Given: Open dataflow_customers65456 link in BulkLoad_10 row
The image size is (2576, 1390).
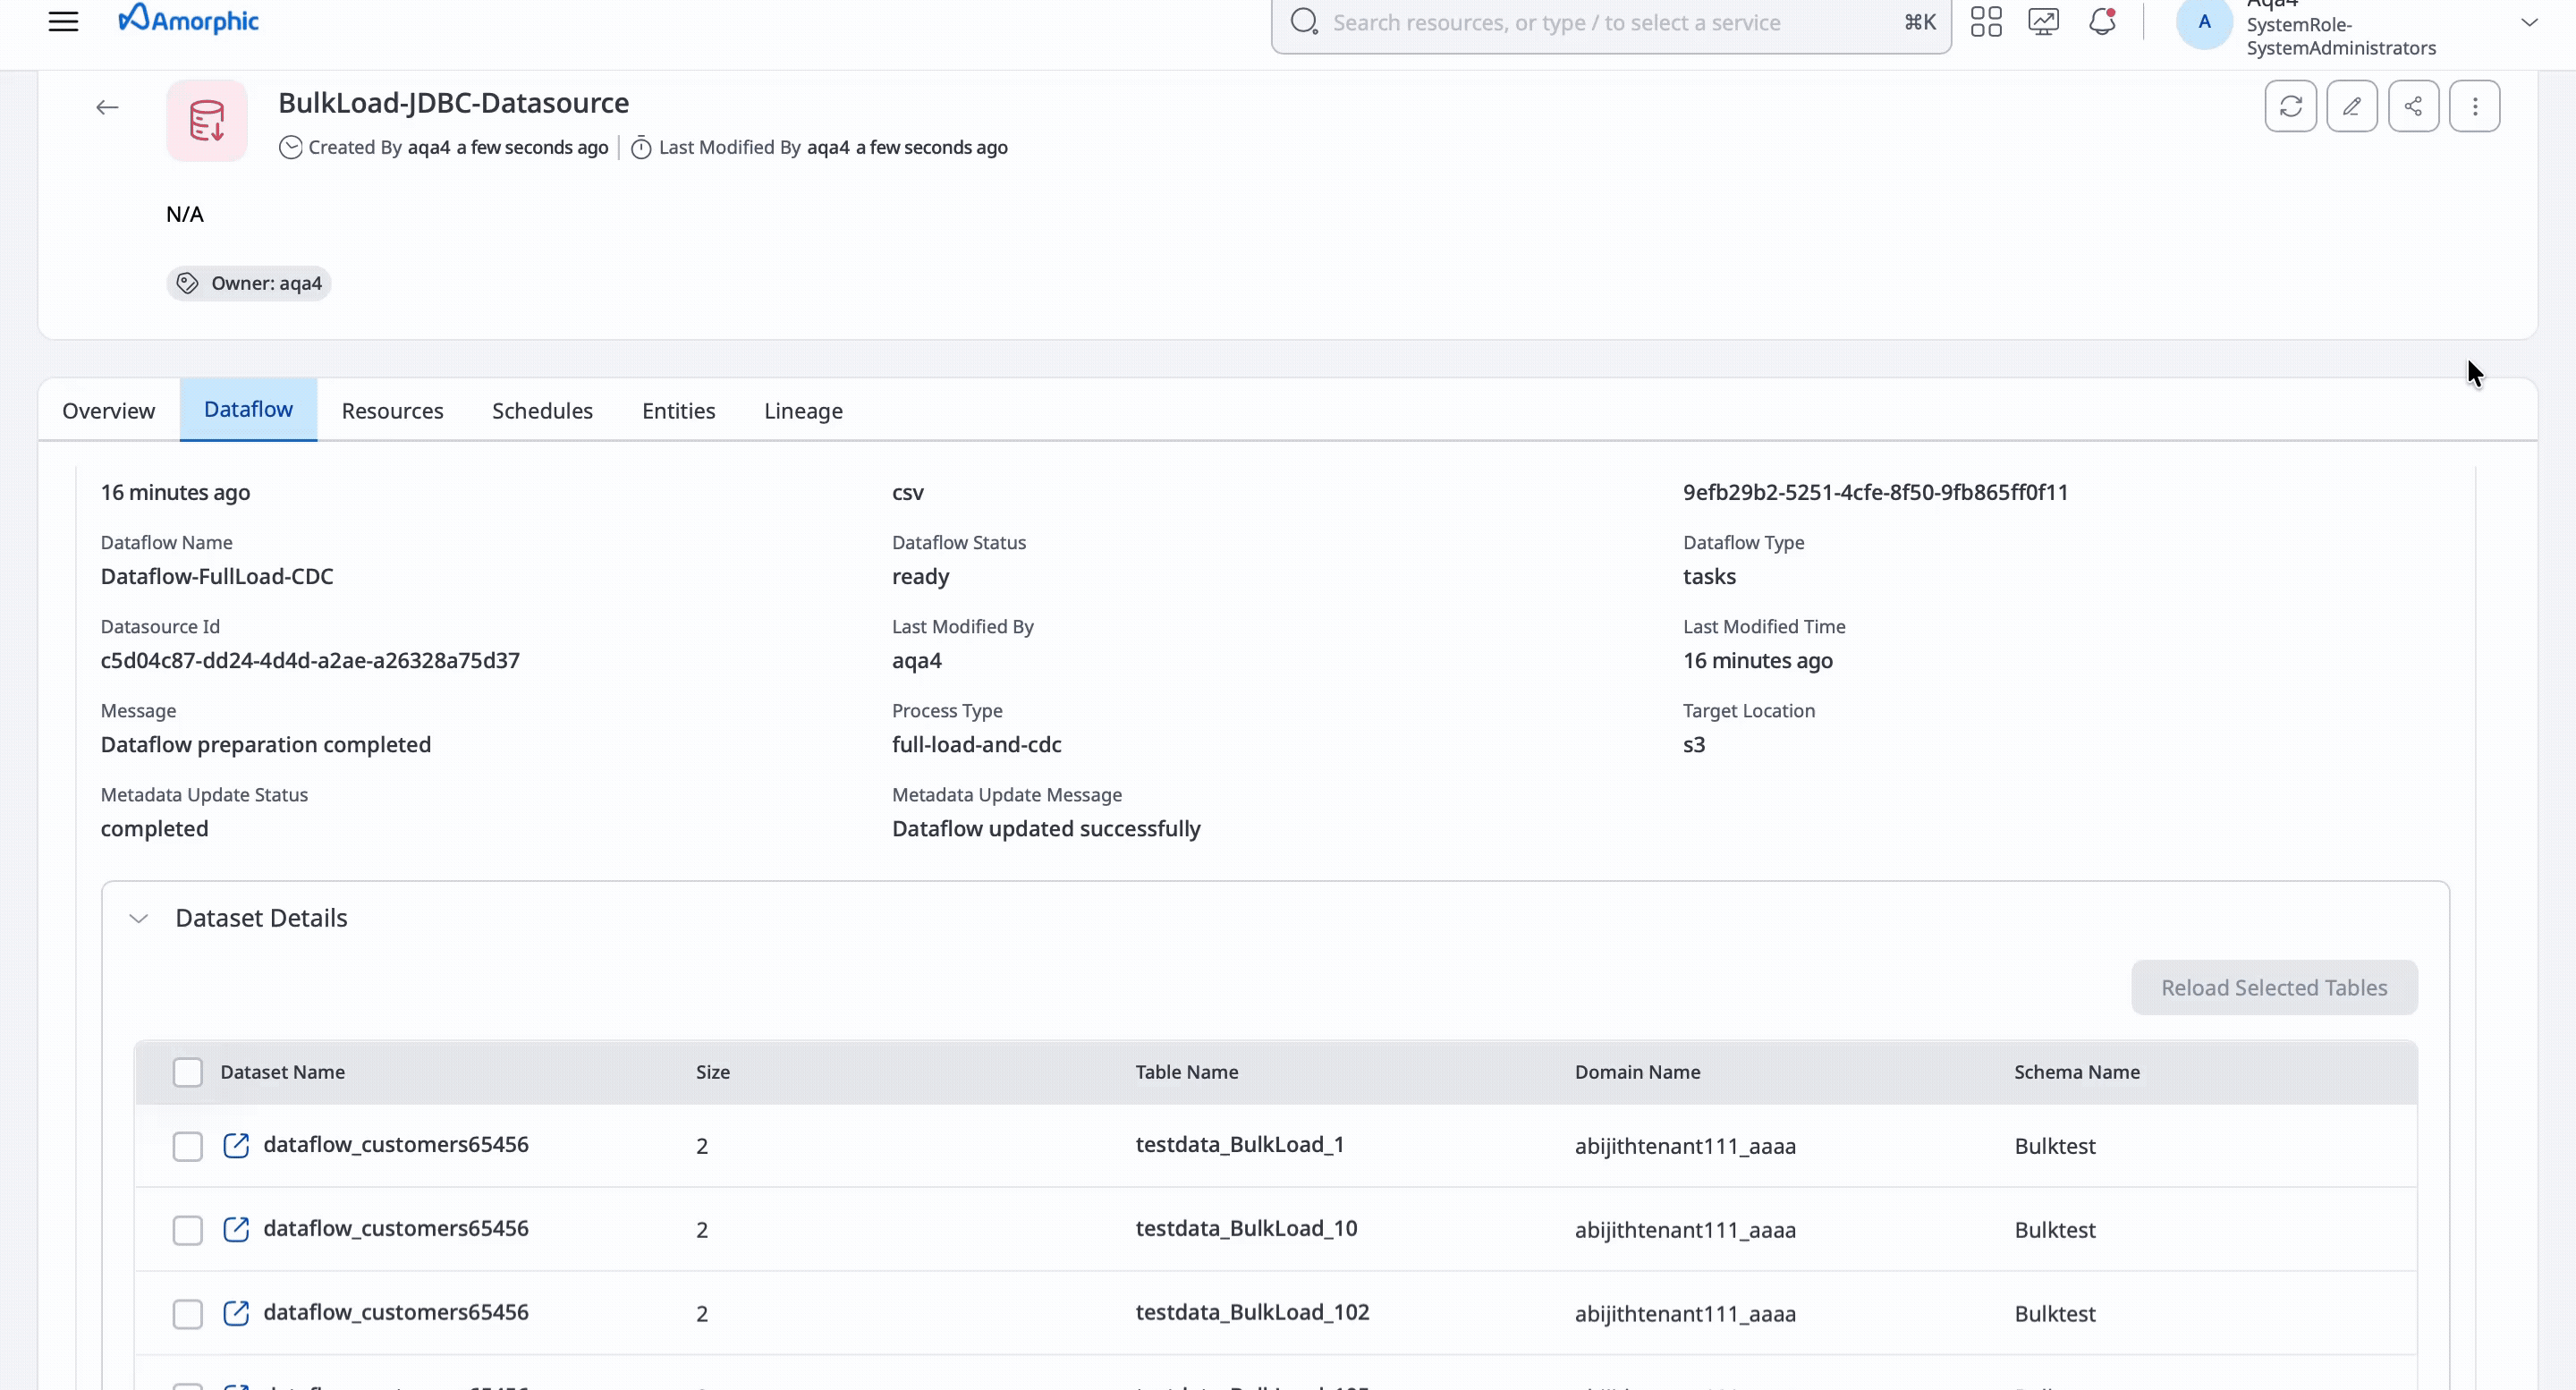Looking at the screenshot, I should tap(396, 1228).
